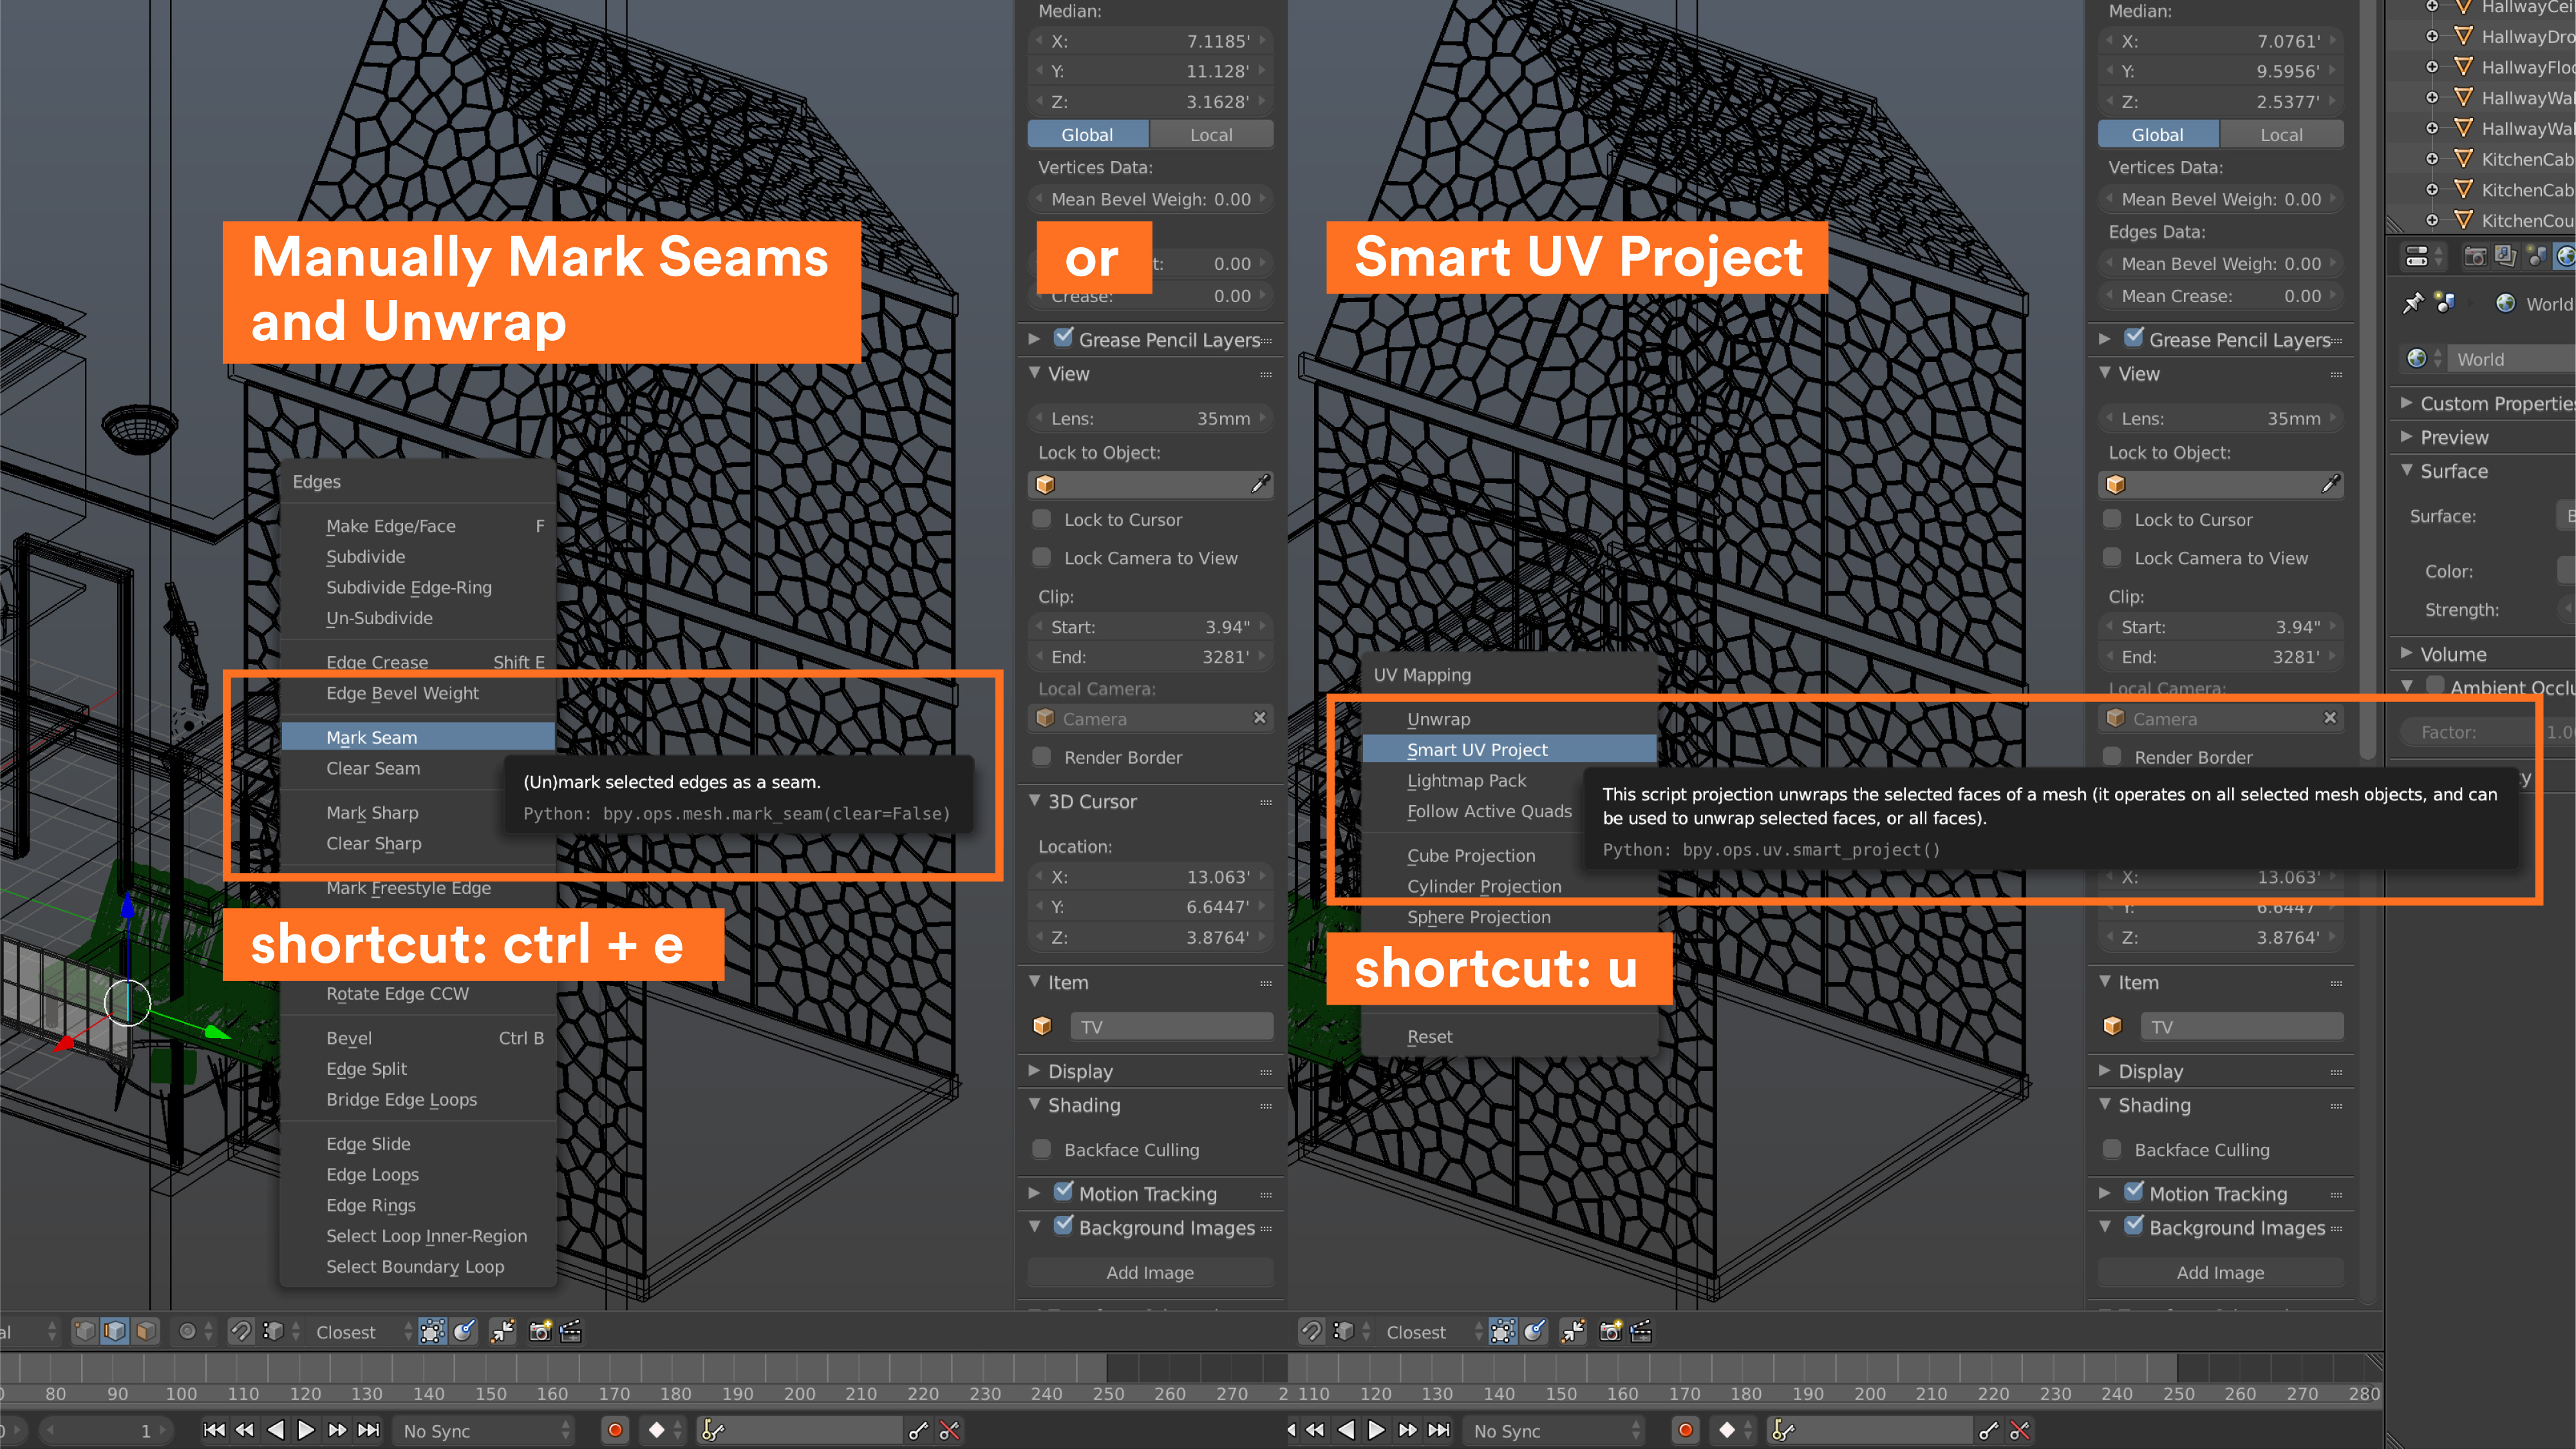Toggle the Backface Culling checkbox
The height and width of the screenshot is (1449, 2576).
pos(1042,1149)
